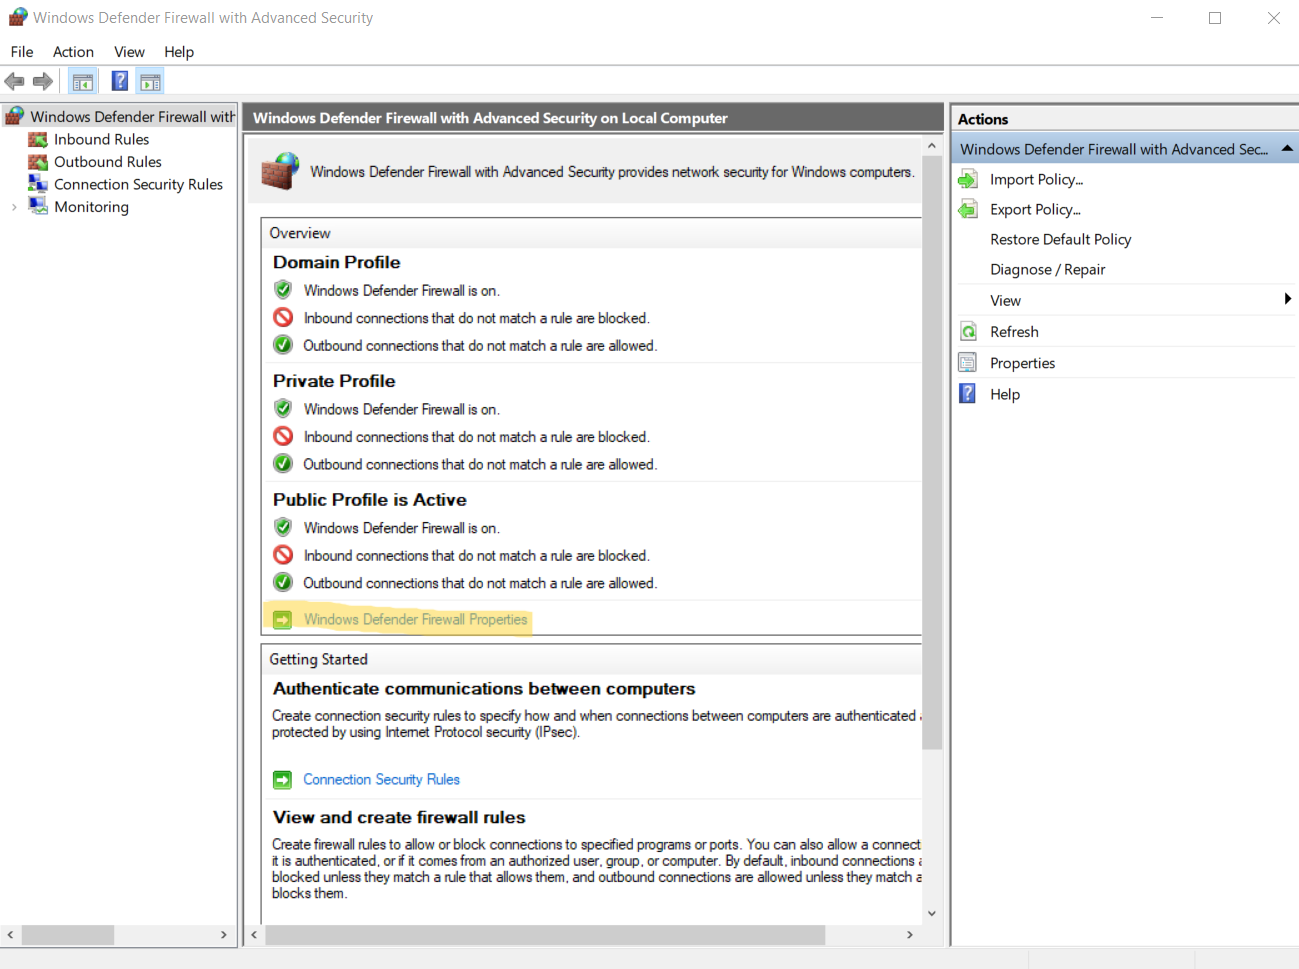The image size is (1299, 969).
Task: Select Outbound Rules in the tree
Action: pyautogui.click(x=108, y=162)
